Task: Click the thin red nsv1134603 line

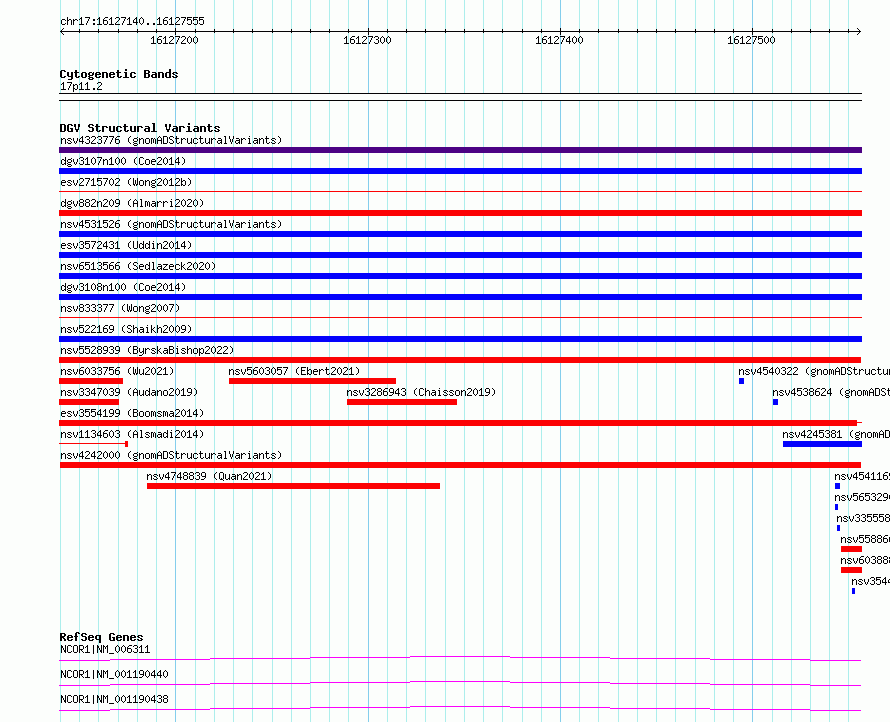Action: [93, 444]
